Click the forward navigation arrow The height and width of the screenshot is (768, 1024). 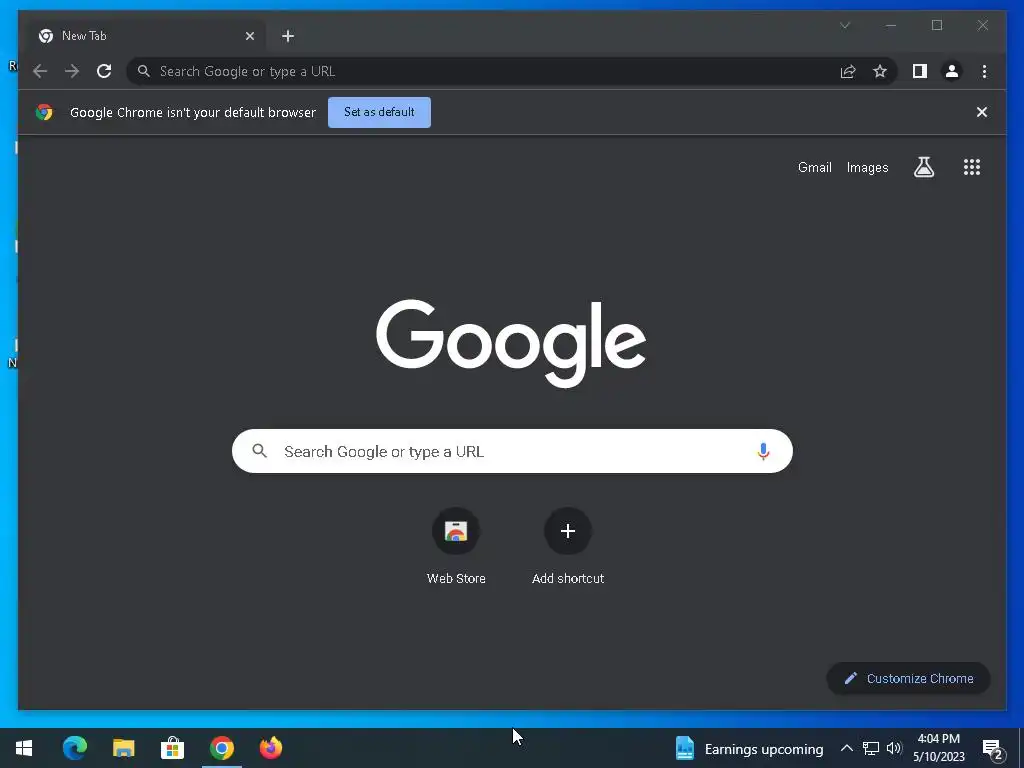pyautogui.click(x=72, y=71)
